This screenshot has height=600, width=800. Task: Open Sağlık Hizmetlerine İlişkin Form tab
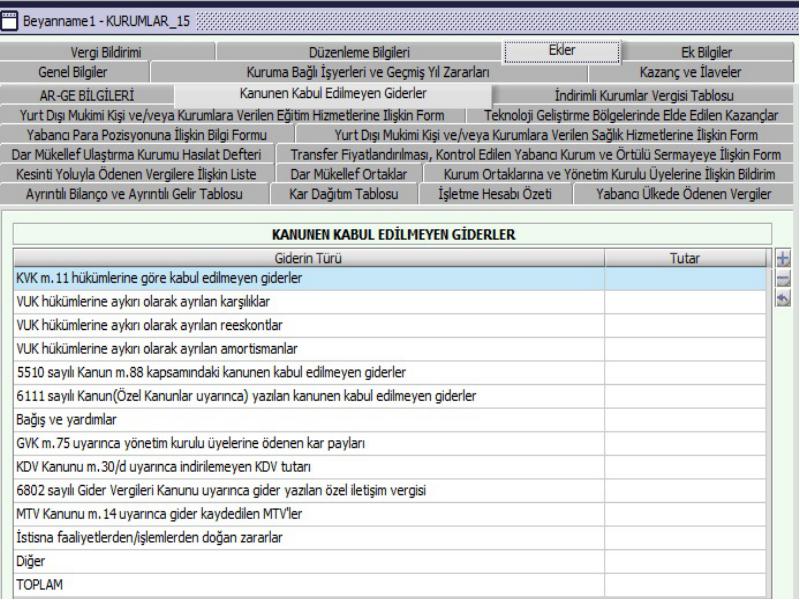pyautogui.click(x=546, y=135)
